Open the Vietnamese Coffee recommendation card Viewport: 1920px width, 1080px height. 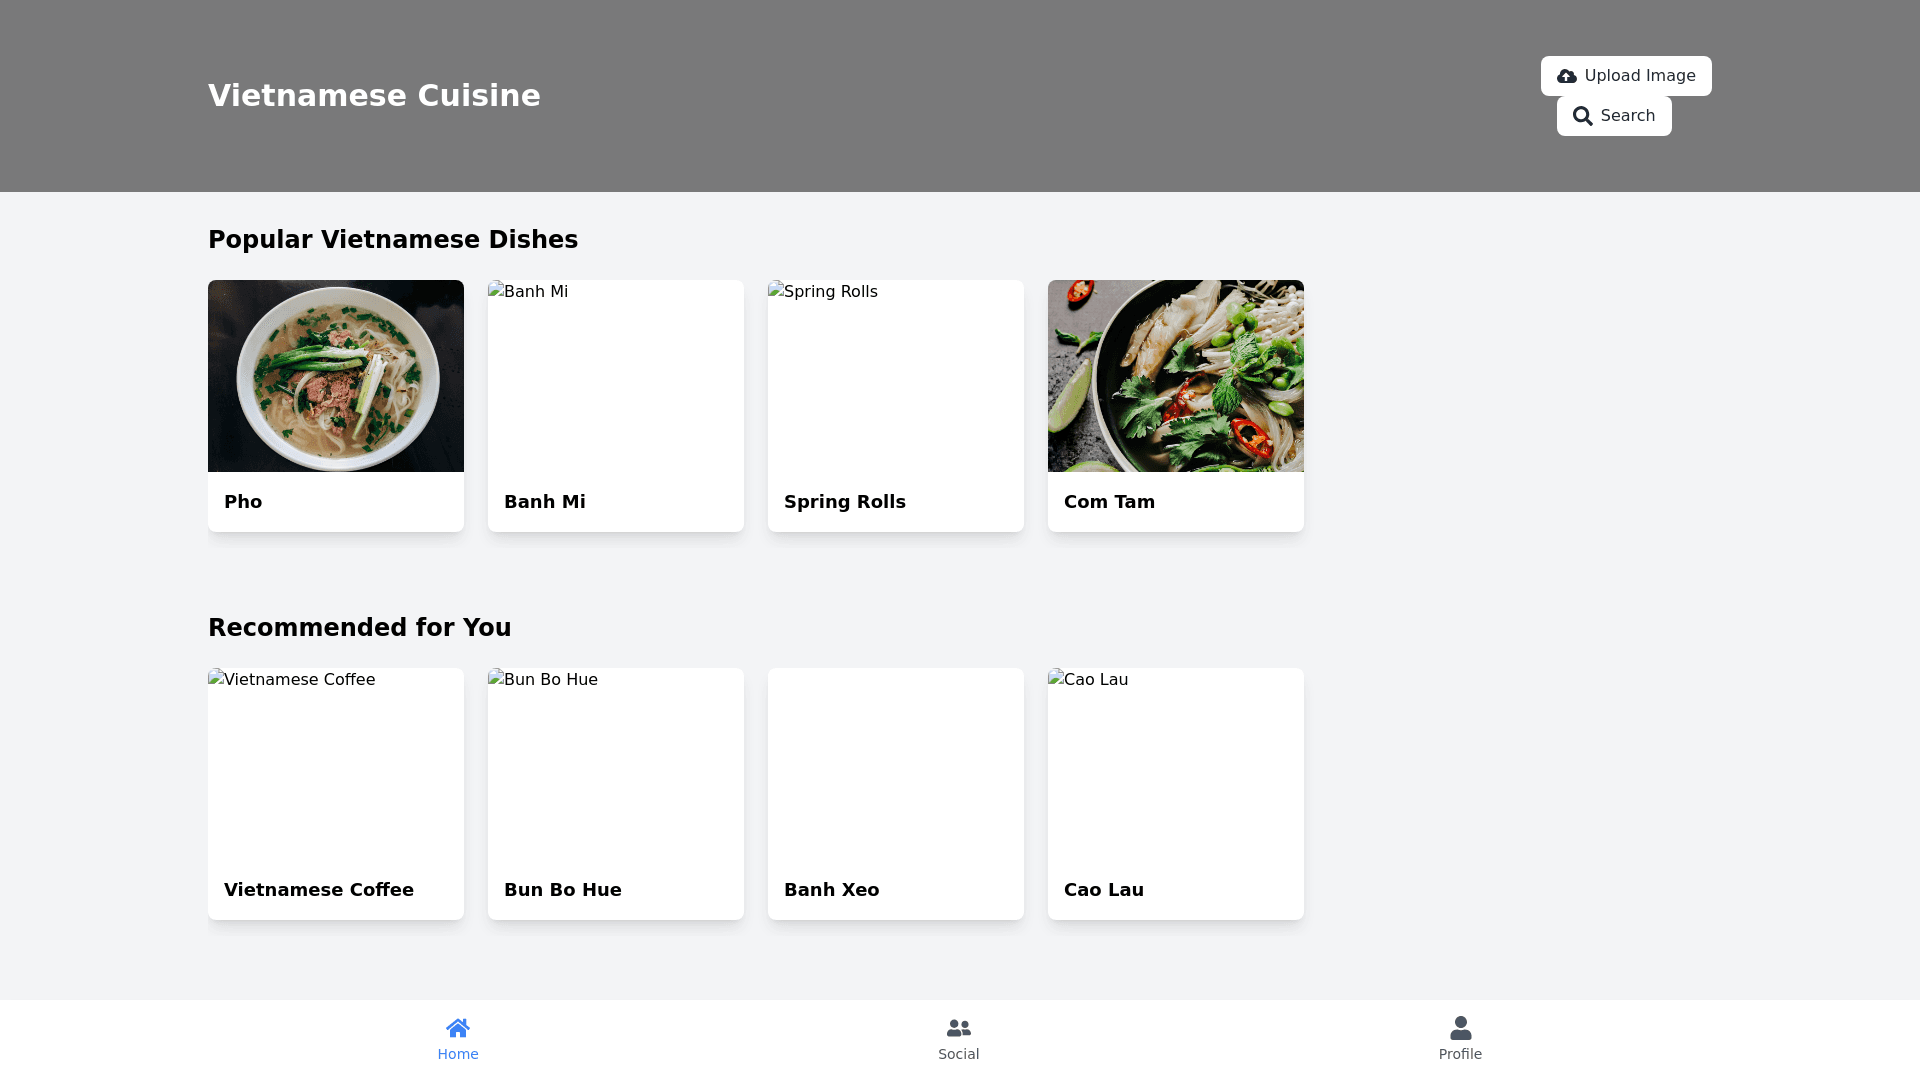click(x=336, y=794)
